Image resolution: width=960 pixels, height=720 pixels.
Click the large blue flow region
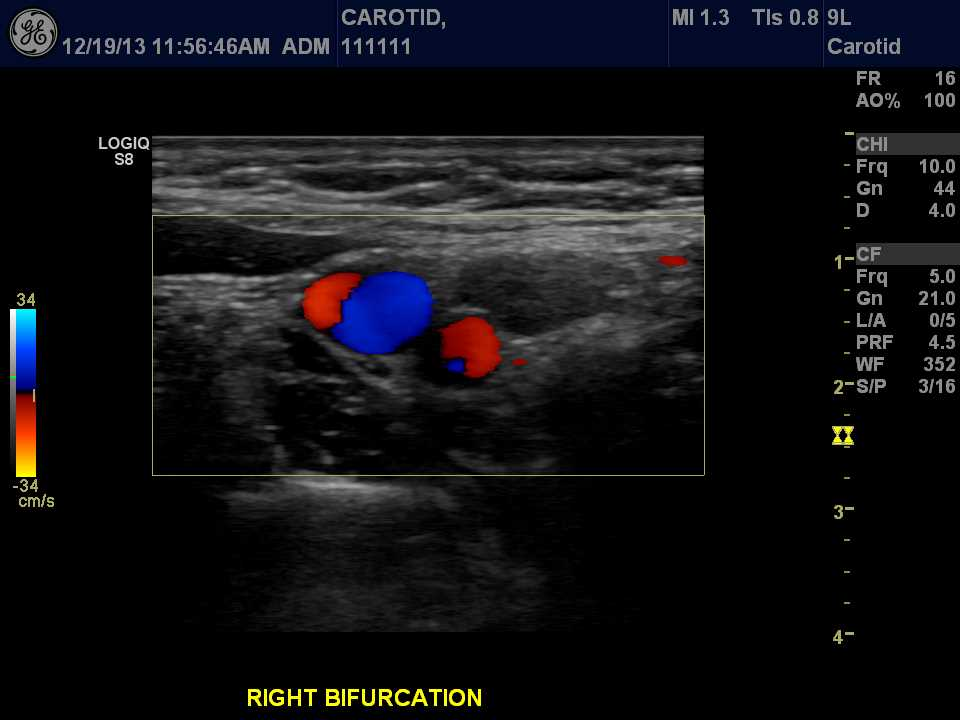384,312
